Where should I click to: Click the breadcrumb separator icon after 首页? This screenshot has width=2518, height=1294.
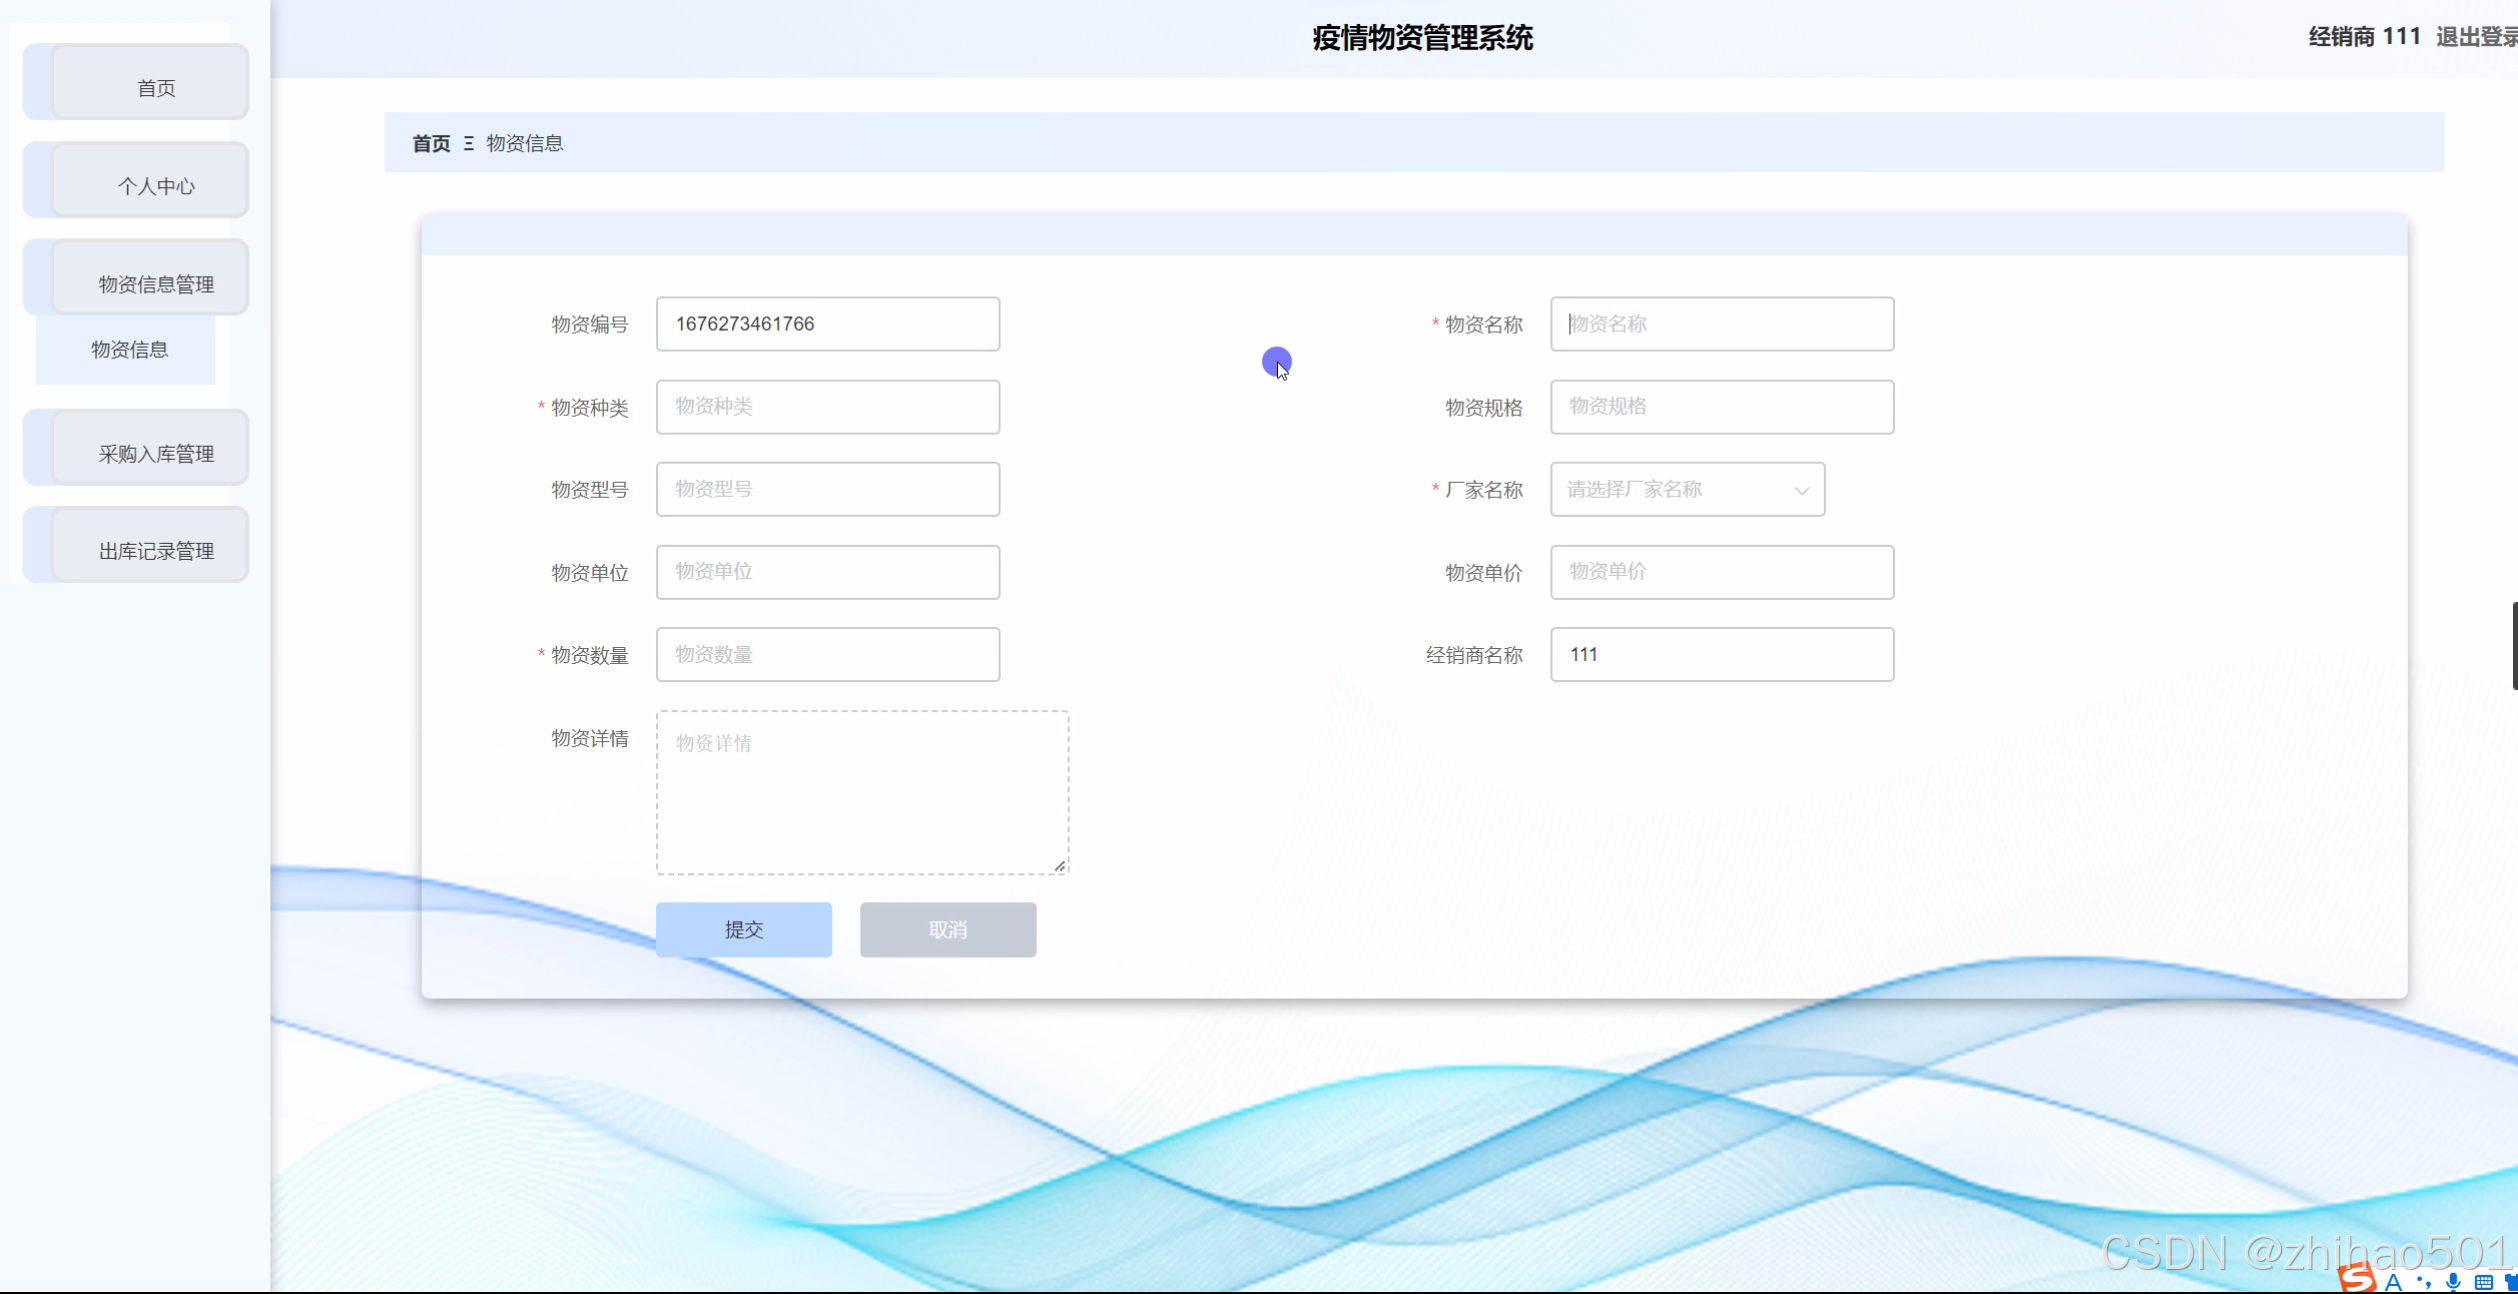(468, 144)
